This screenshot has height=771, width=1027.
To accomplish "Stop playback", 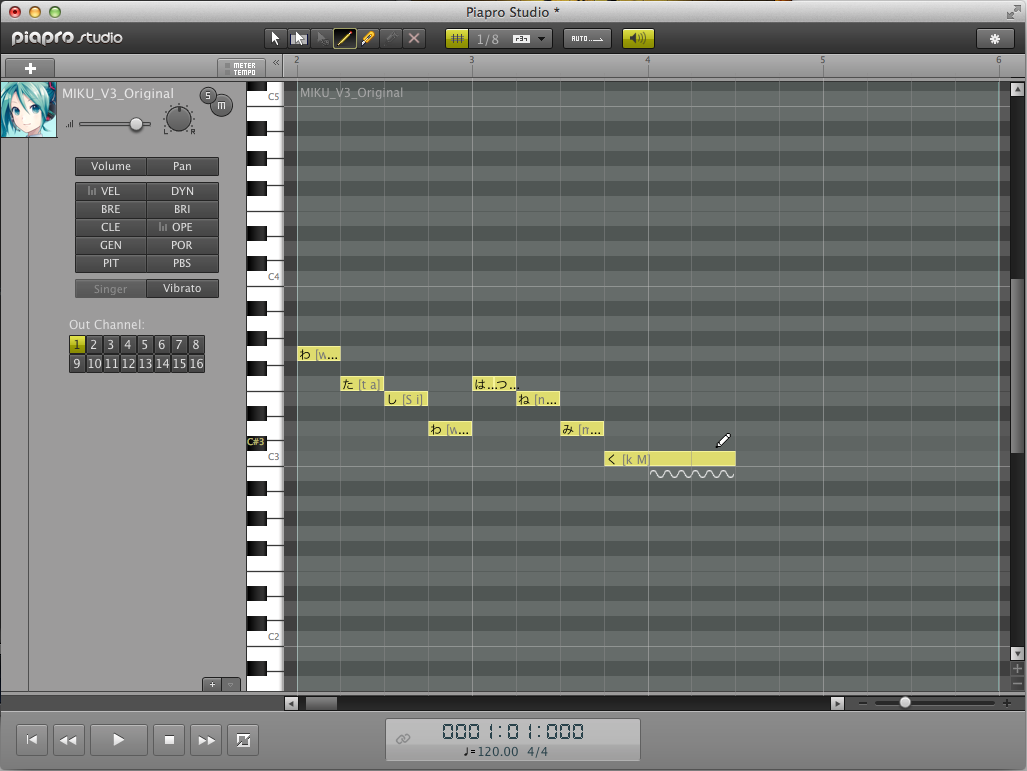I will point(169,740).
